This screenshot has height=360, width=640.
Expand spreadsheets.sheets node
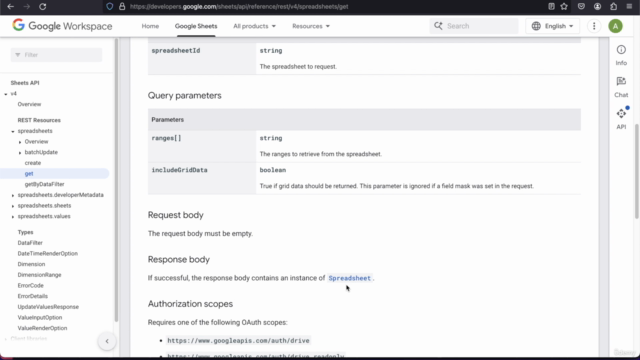[13, 206]
